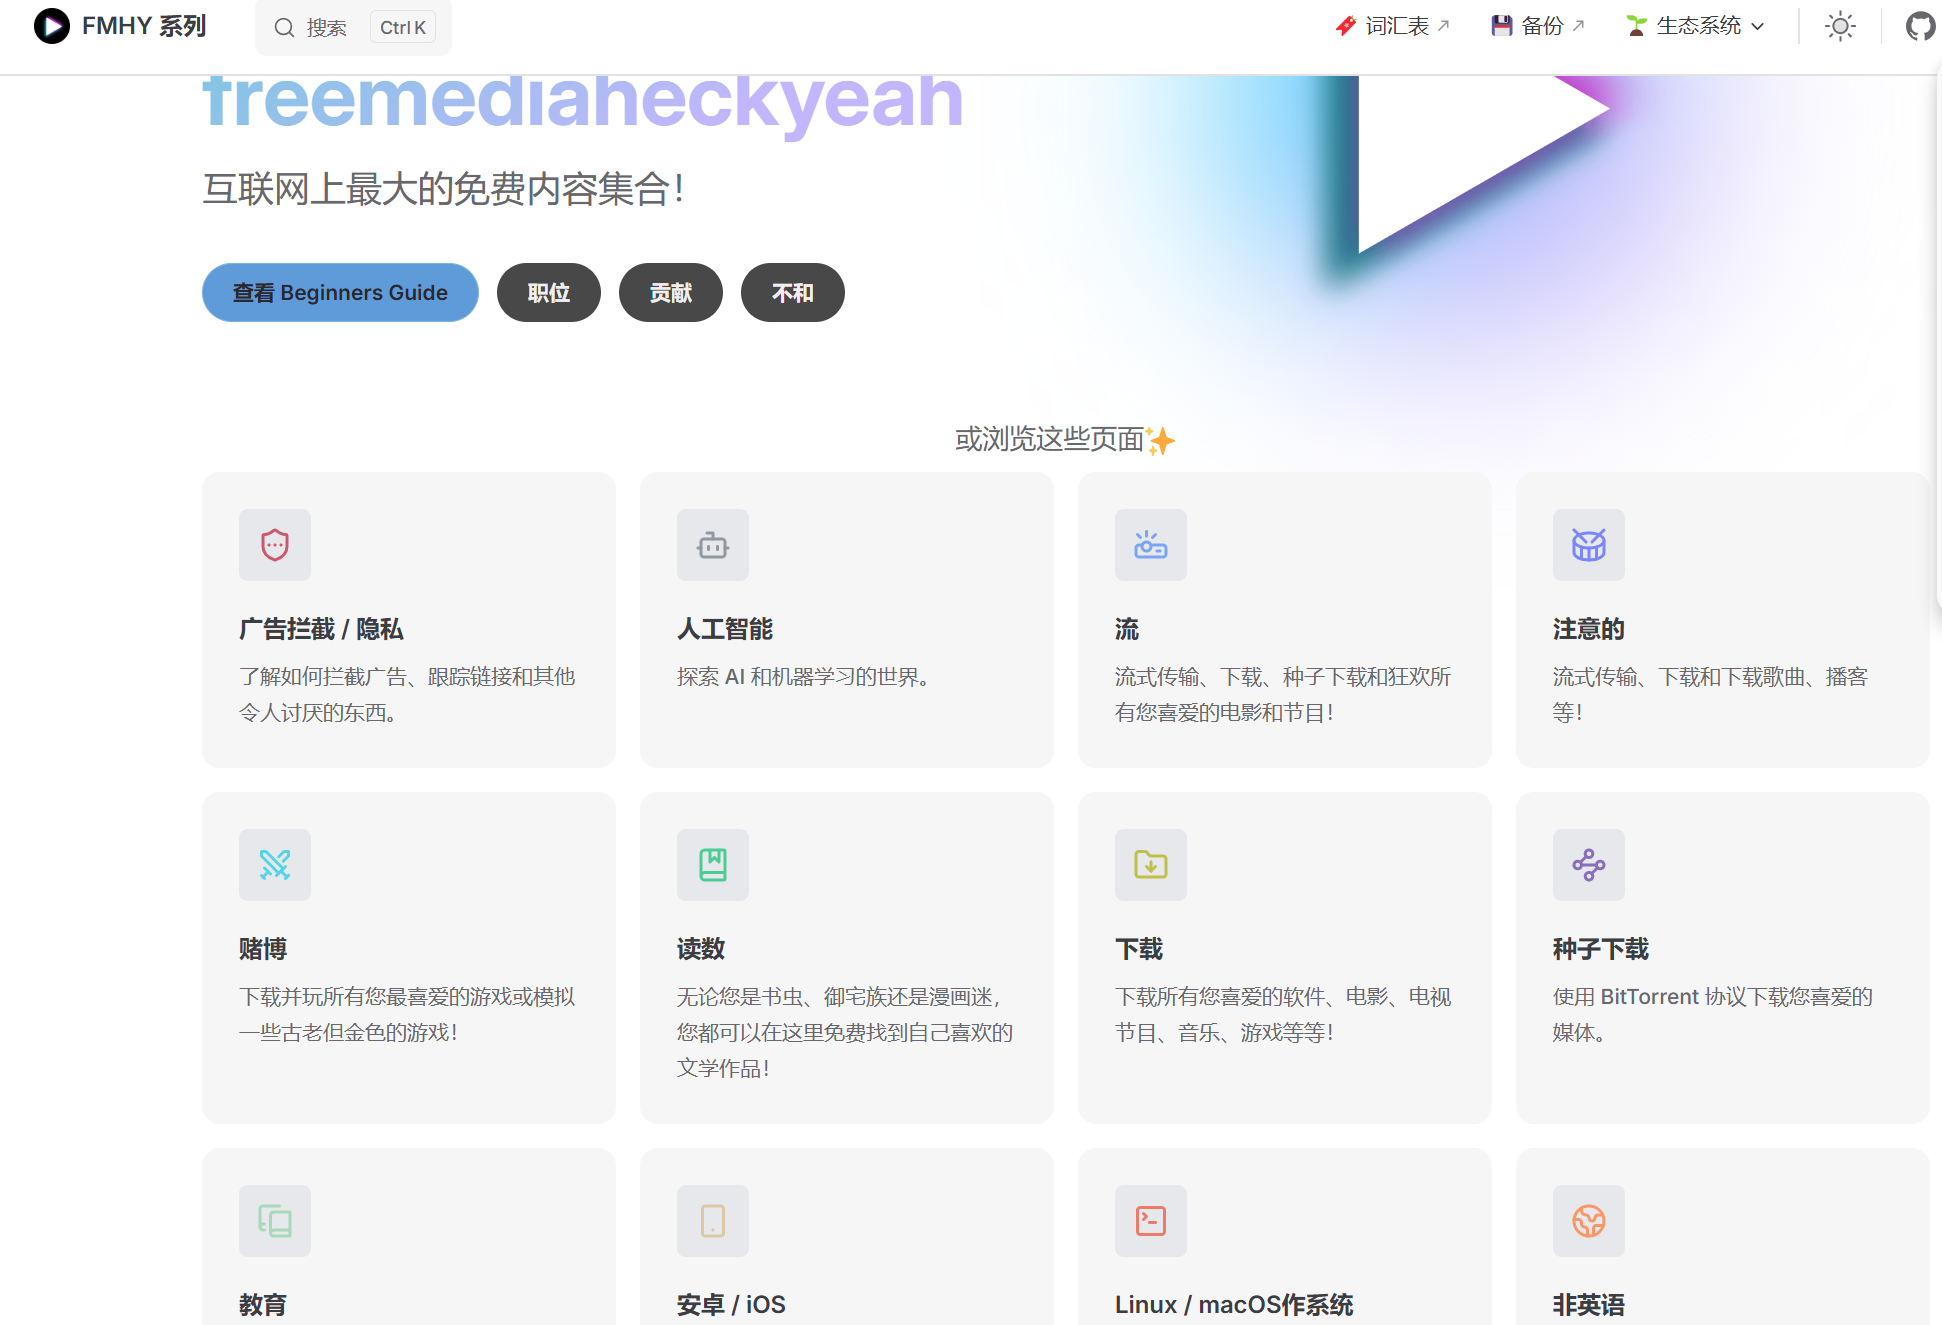
Task: Click the 读数 card description about 书虫
Action: [845, 1033]
